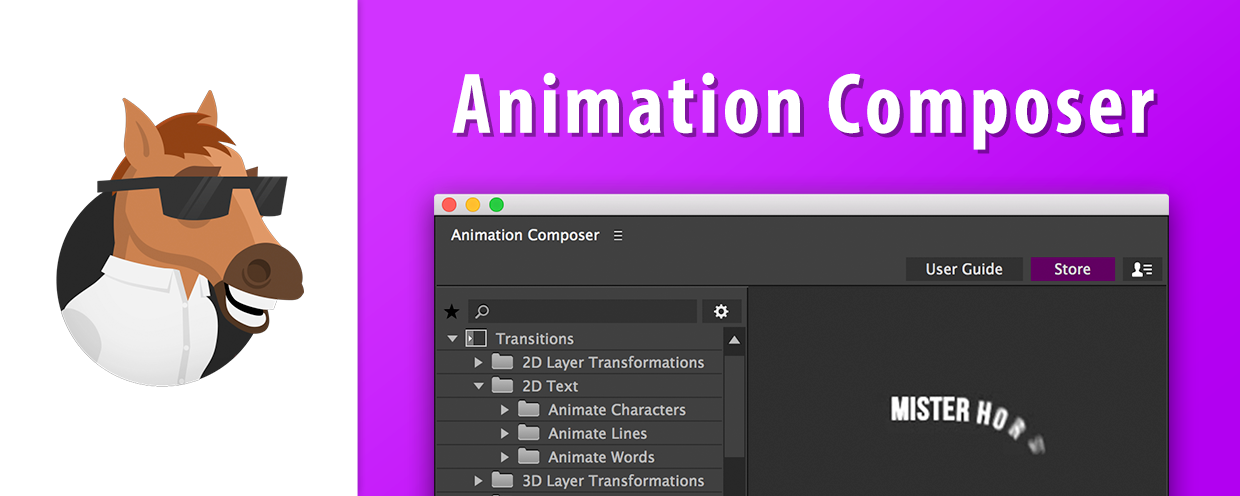Select the Transitions row
The width and height of the screenshot is (1240, 496).
click(x=580, y=339)
